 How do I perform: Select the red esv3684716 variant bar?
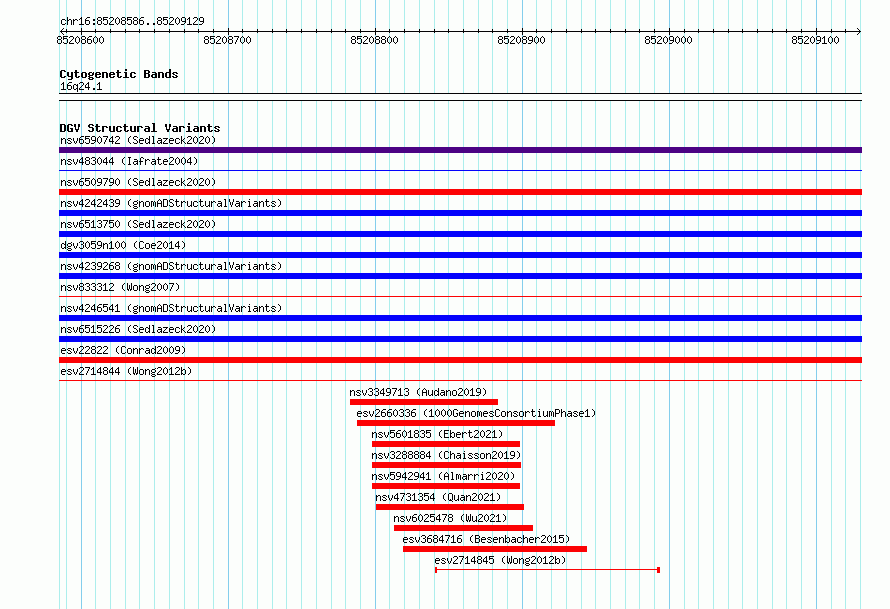[495, 549]
